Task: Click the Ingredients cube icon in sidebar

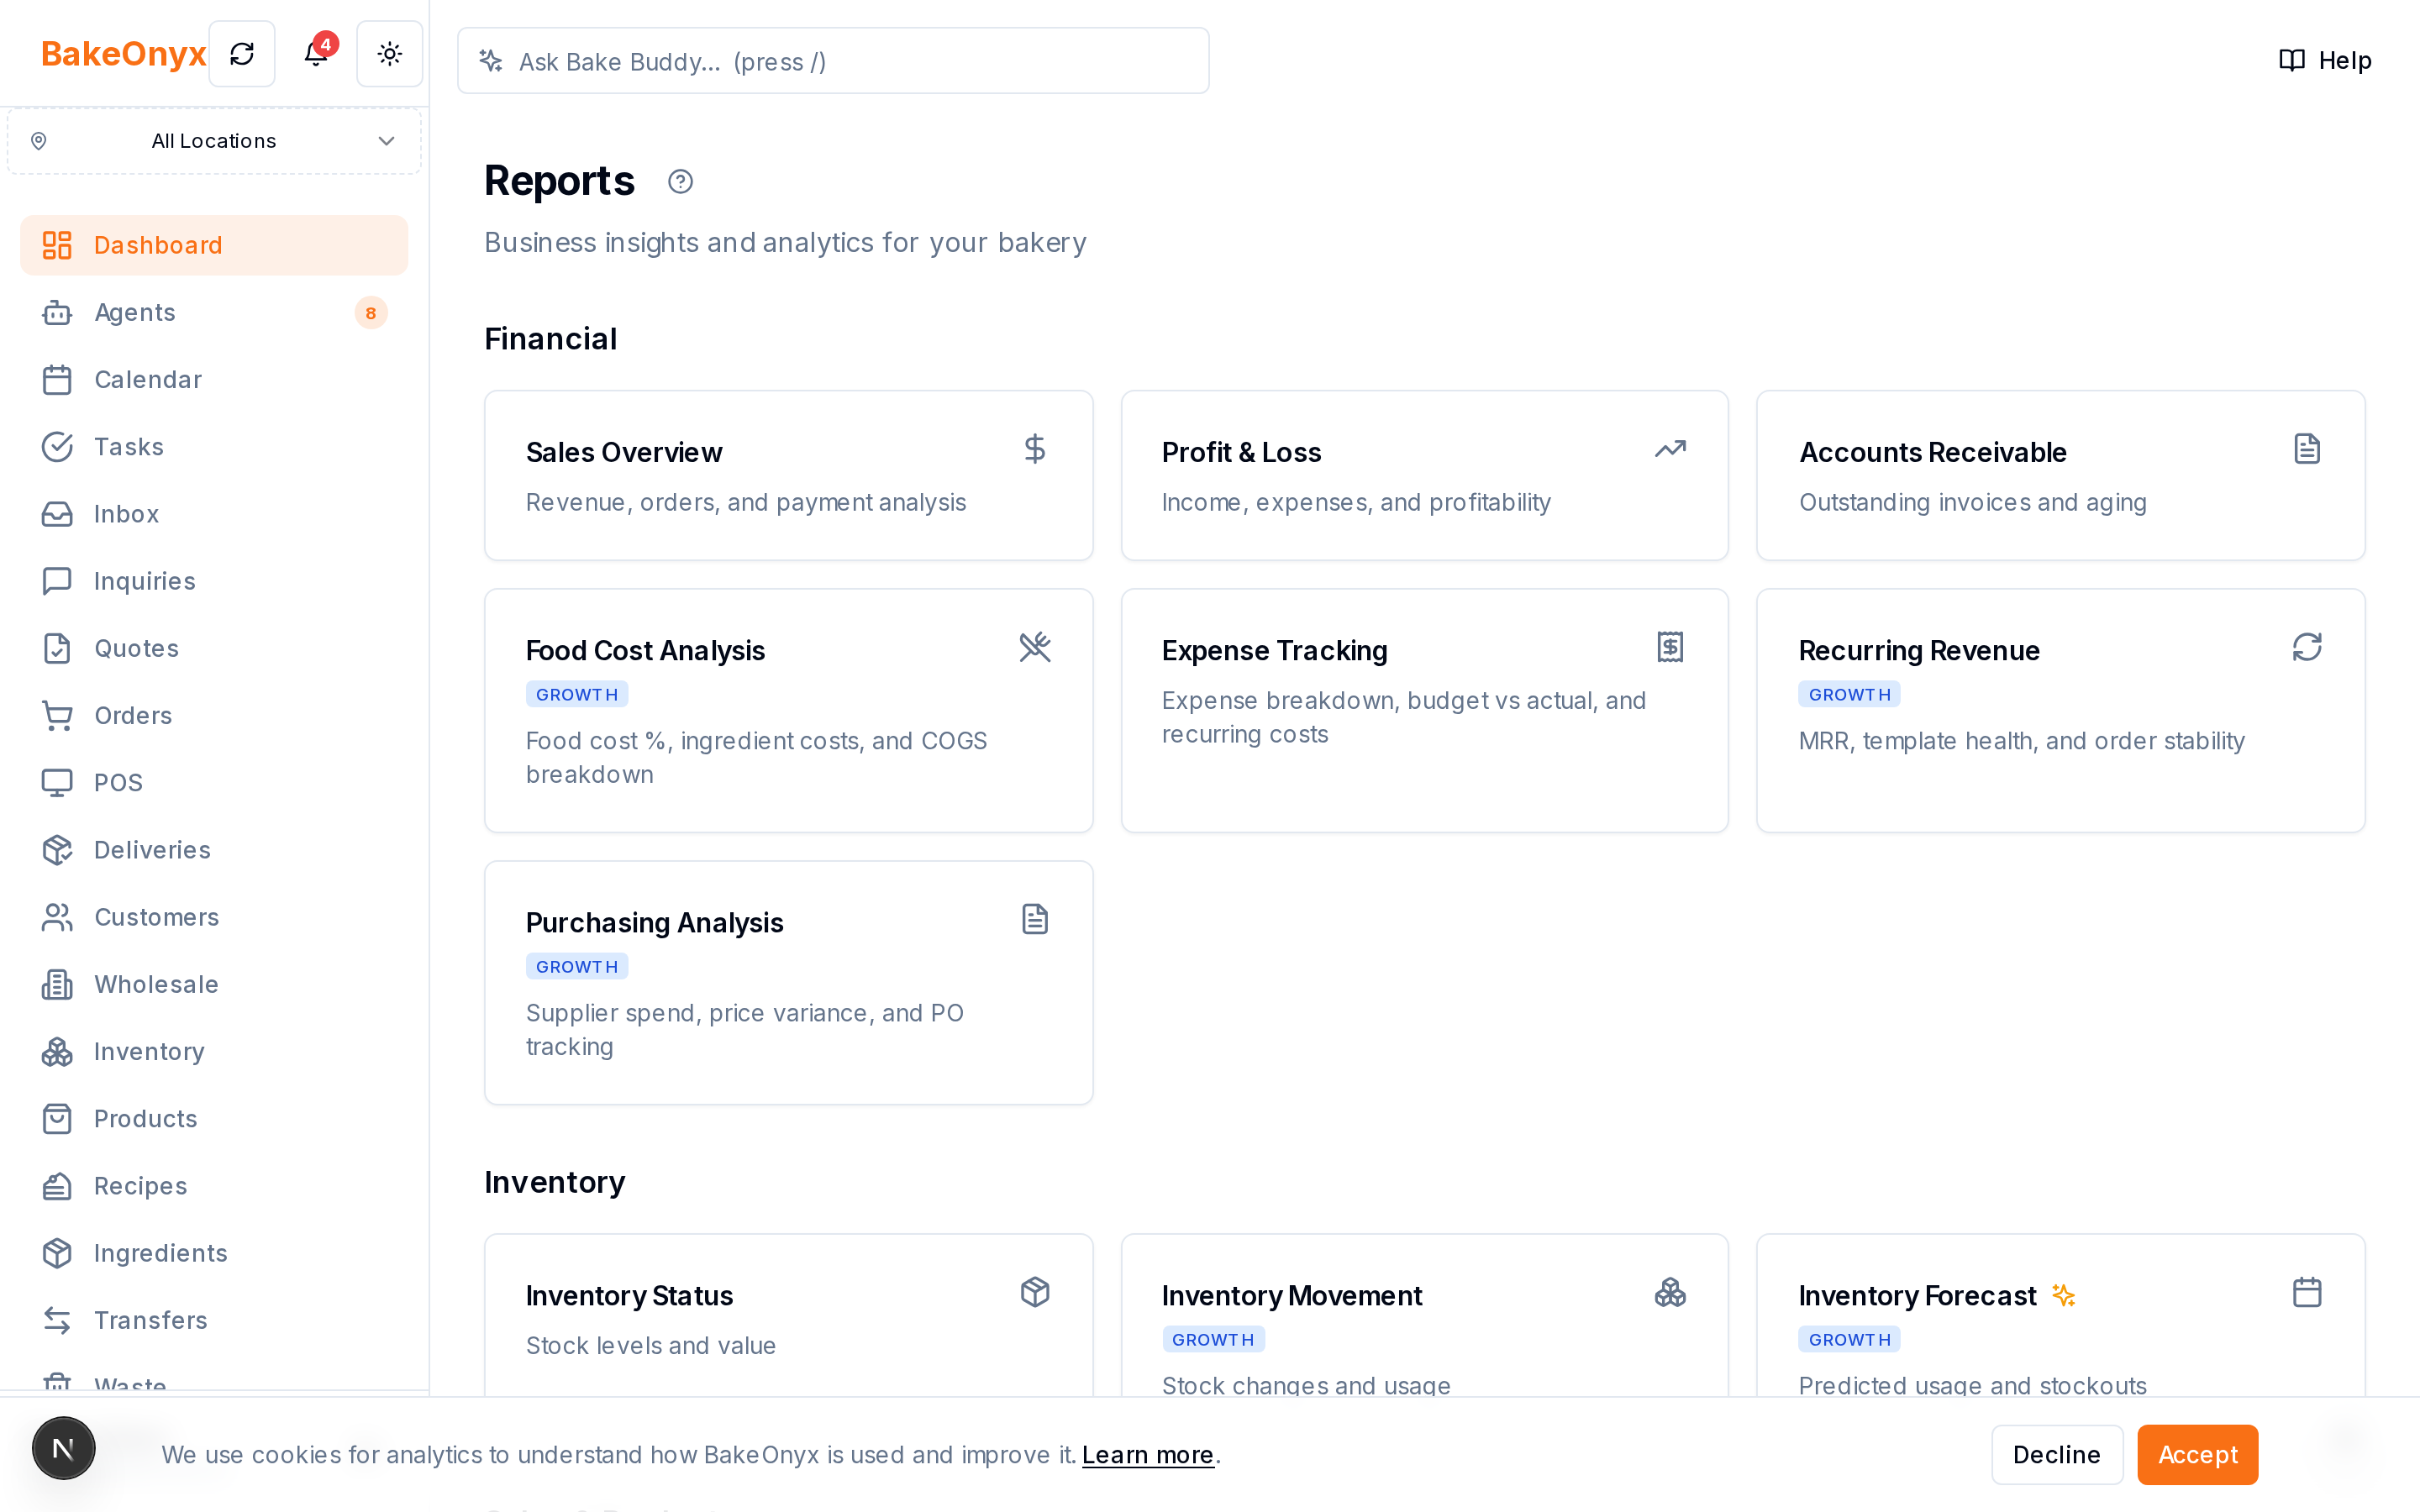Action: [57, 1253]
